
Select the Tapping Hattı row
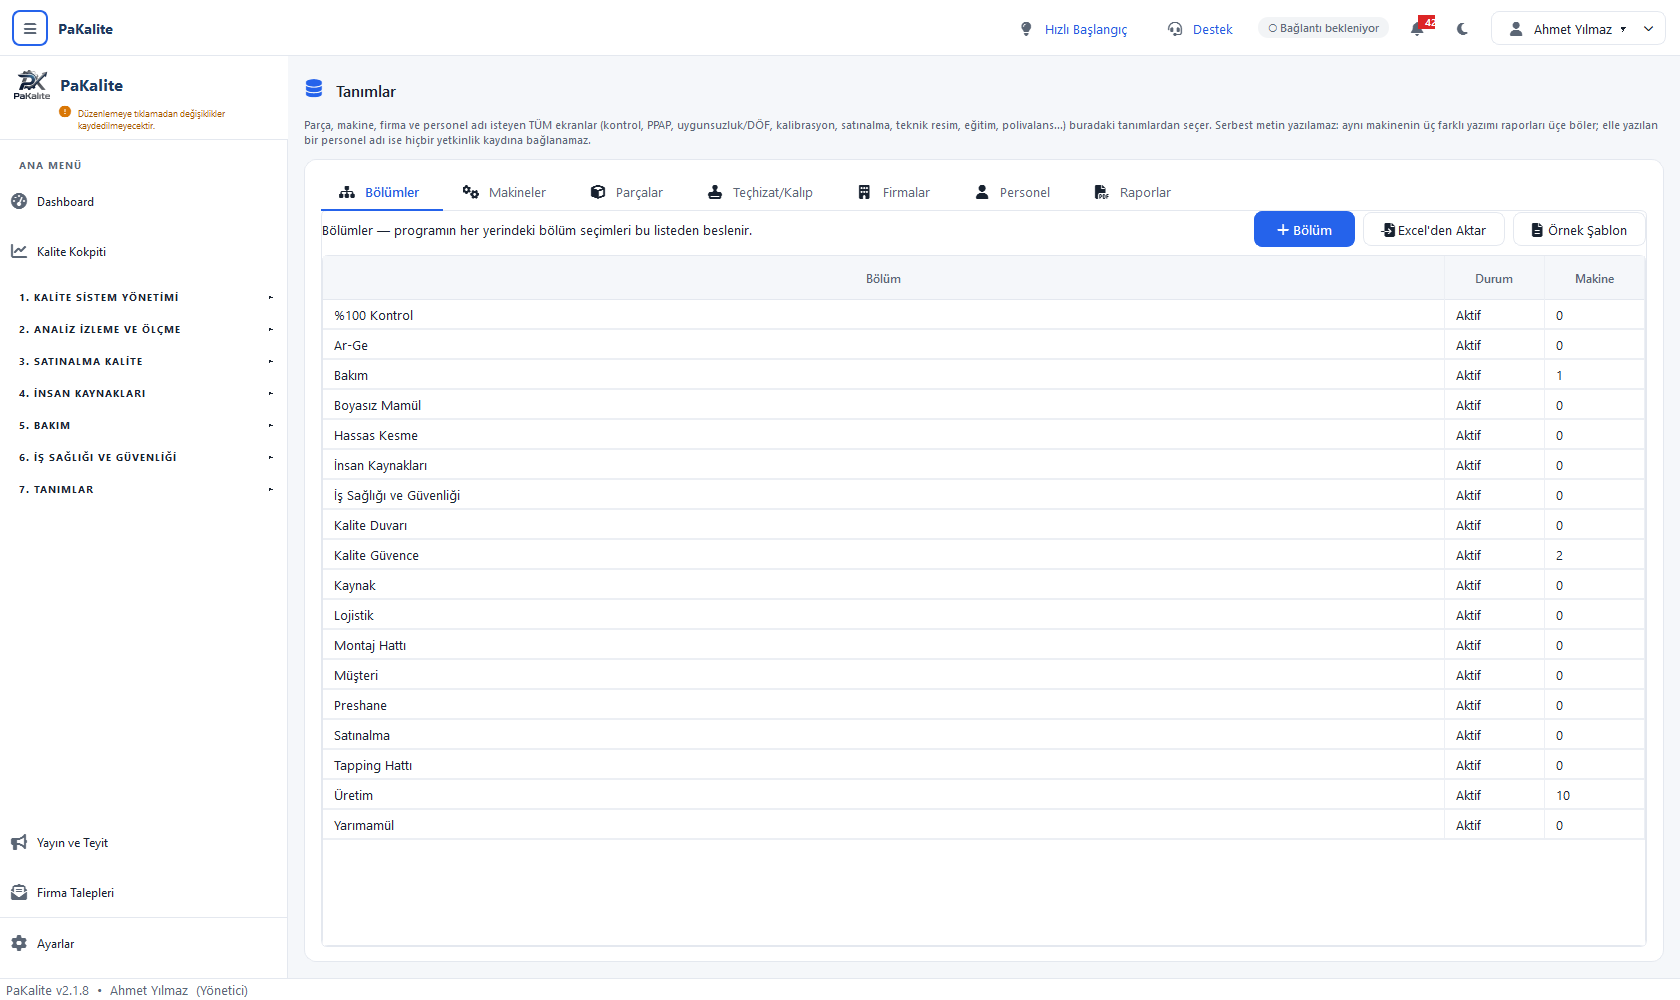coord(984,765)
